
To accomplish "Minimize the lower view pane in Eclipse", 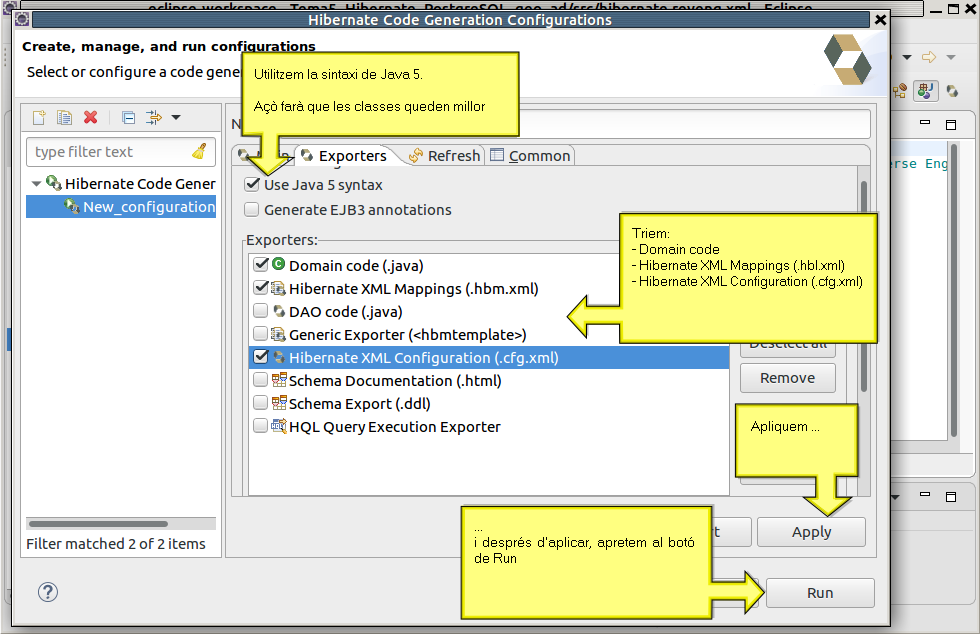I will (x=925, y=495).
